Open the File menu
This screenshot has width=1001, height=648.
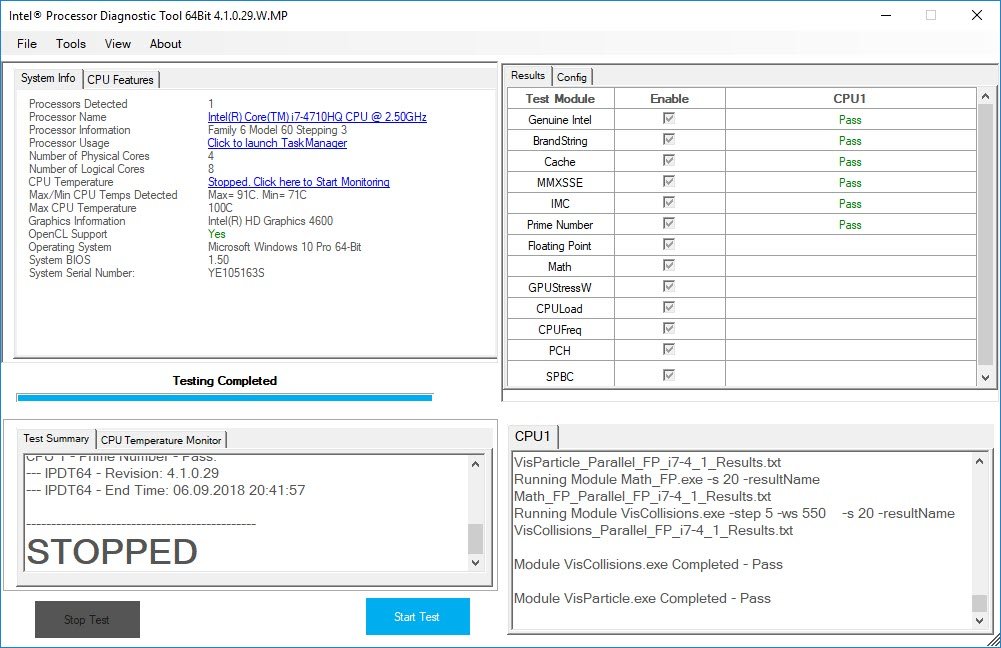point(27,43)
